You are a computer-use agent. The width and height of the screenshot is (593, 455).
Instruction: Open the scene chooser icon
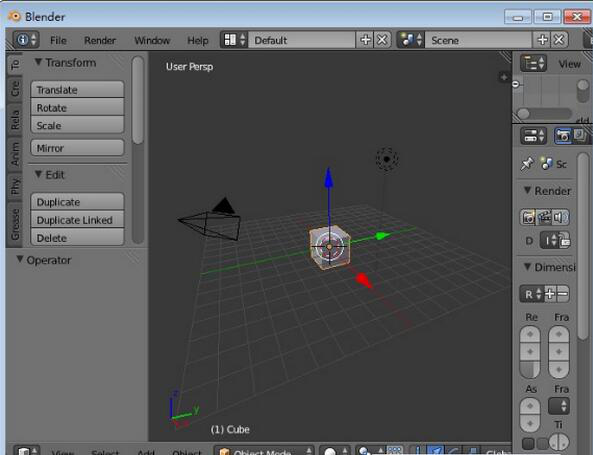[x=411, y=40]
